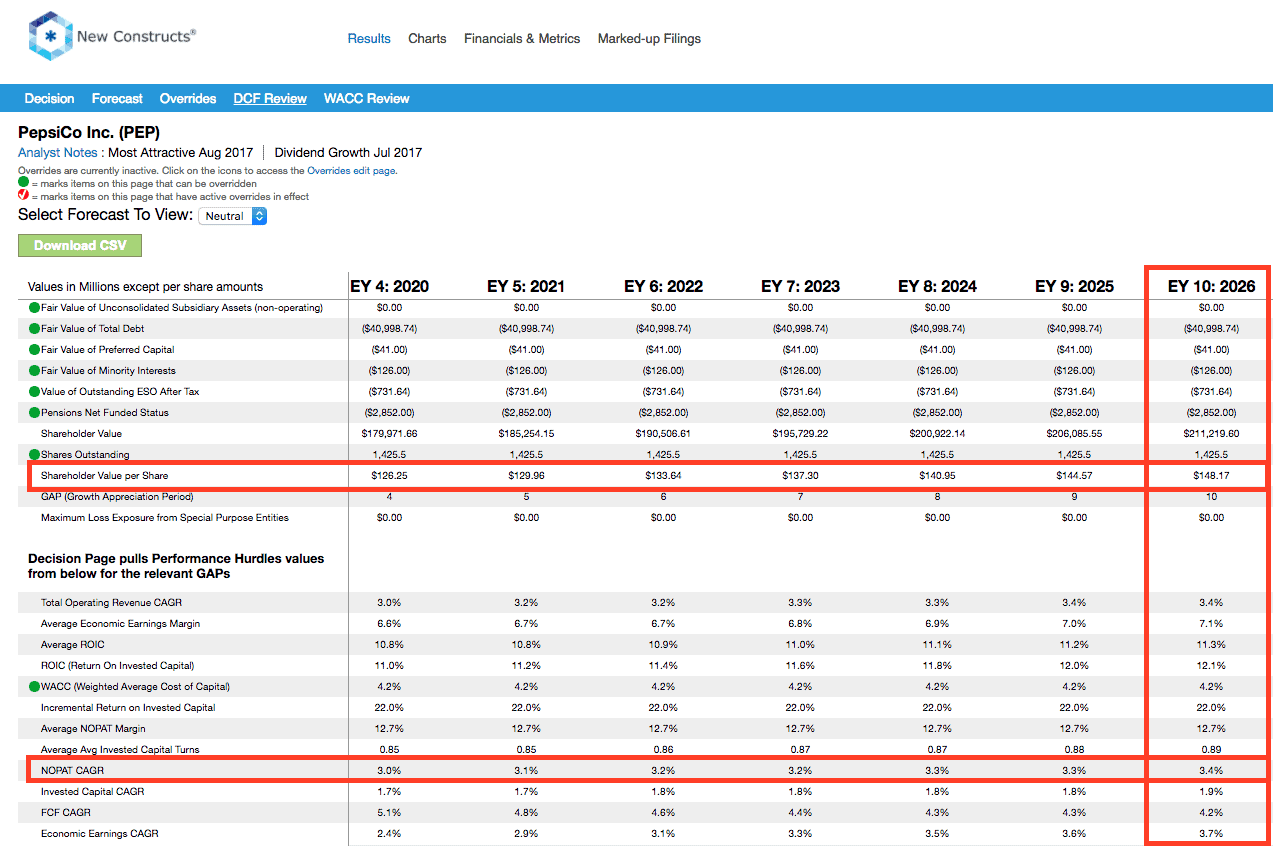Click Most Attractive Aug 2017 note text
1273x846 pixels.
(180, 153)
